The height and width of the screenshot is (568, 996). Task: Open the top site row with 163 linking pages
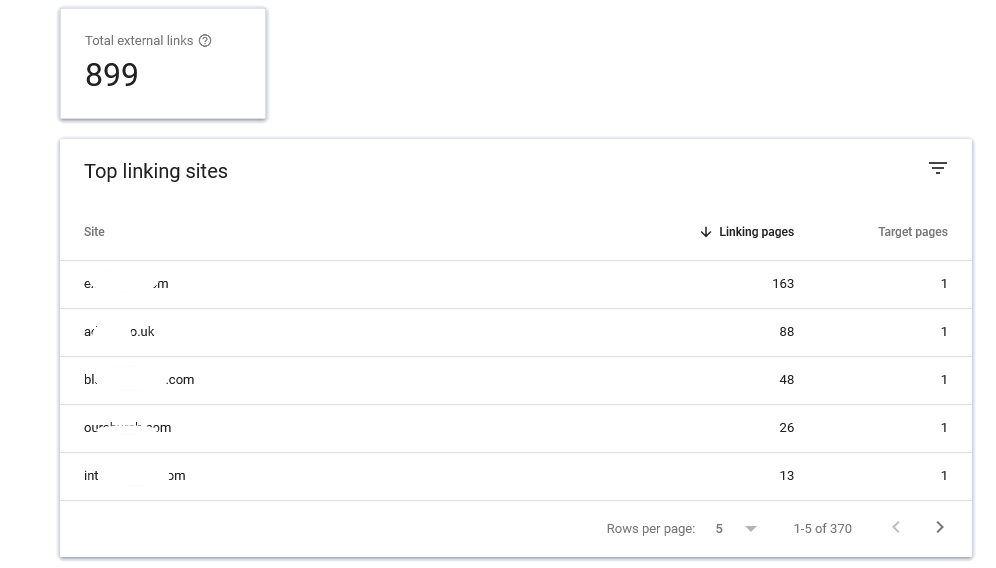pyautogui.click(x=516, y=285)
